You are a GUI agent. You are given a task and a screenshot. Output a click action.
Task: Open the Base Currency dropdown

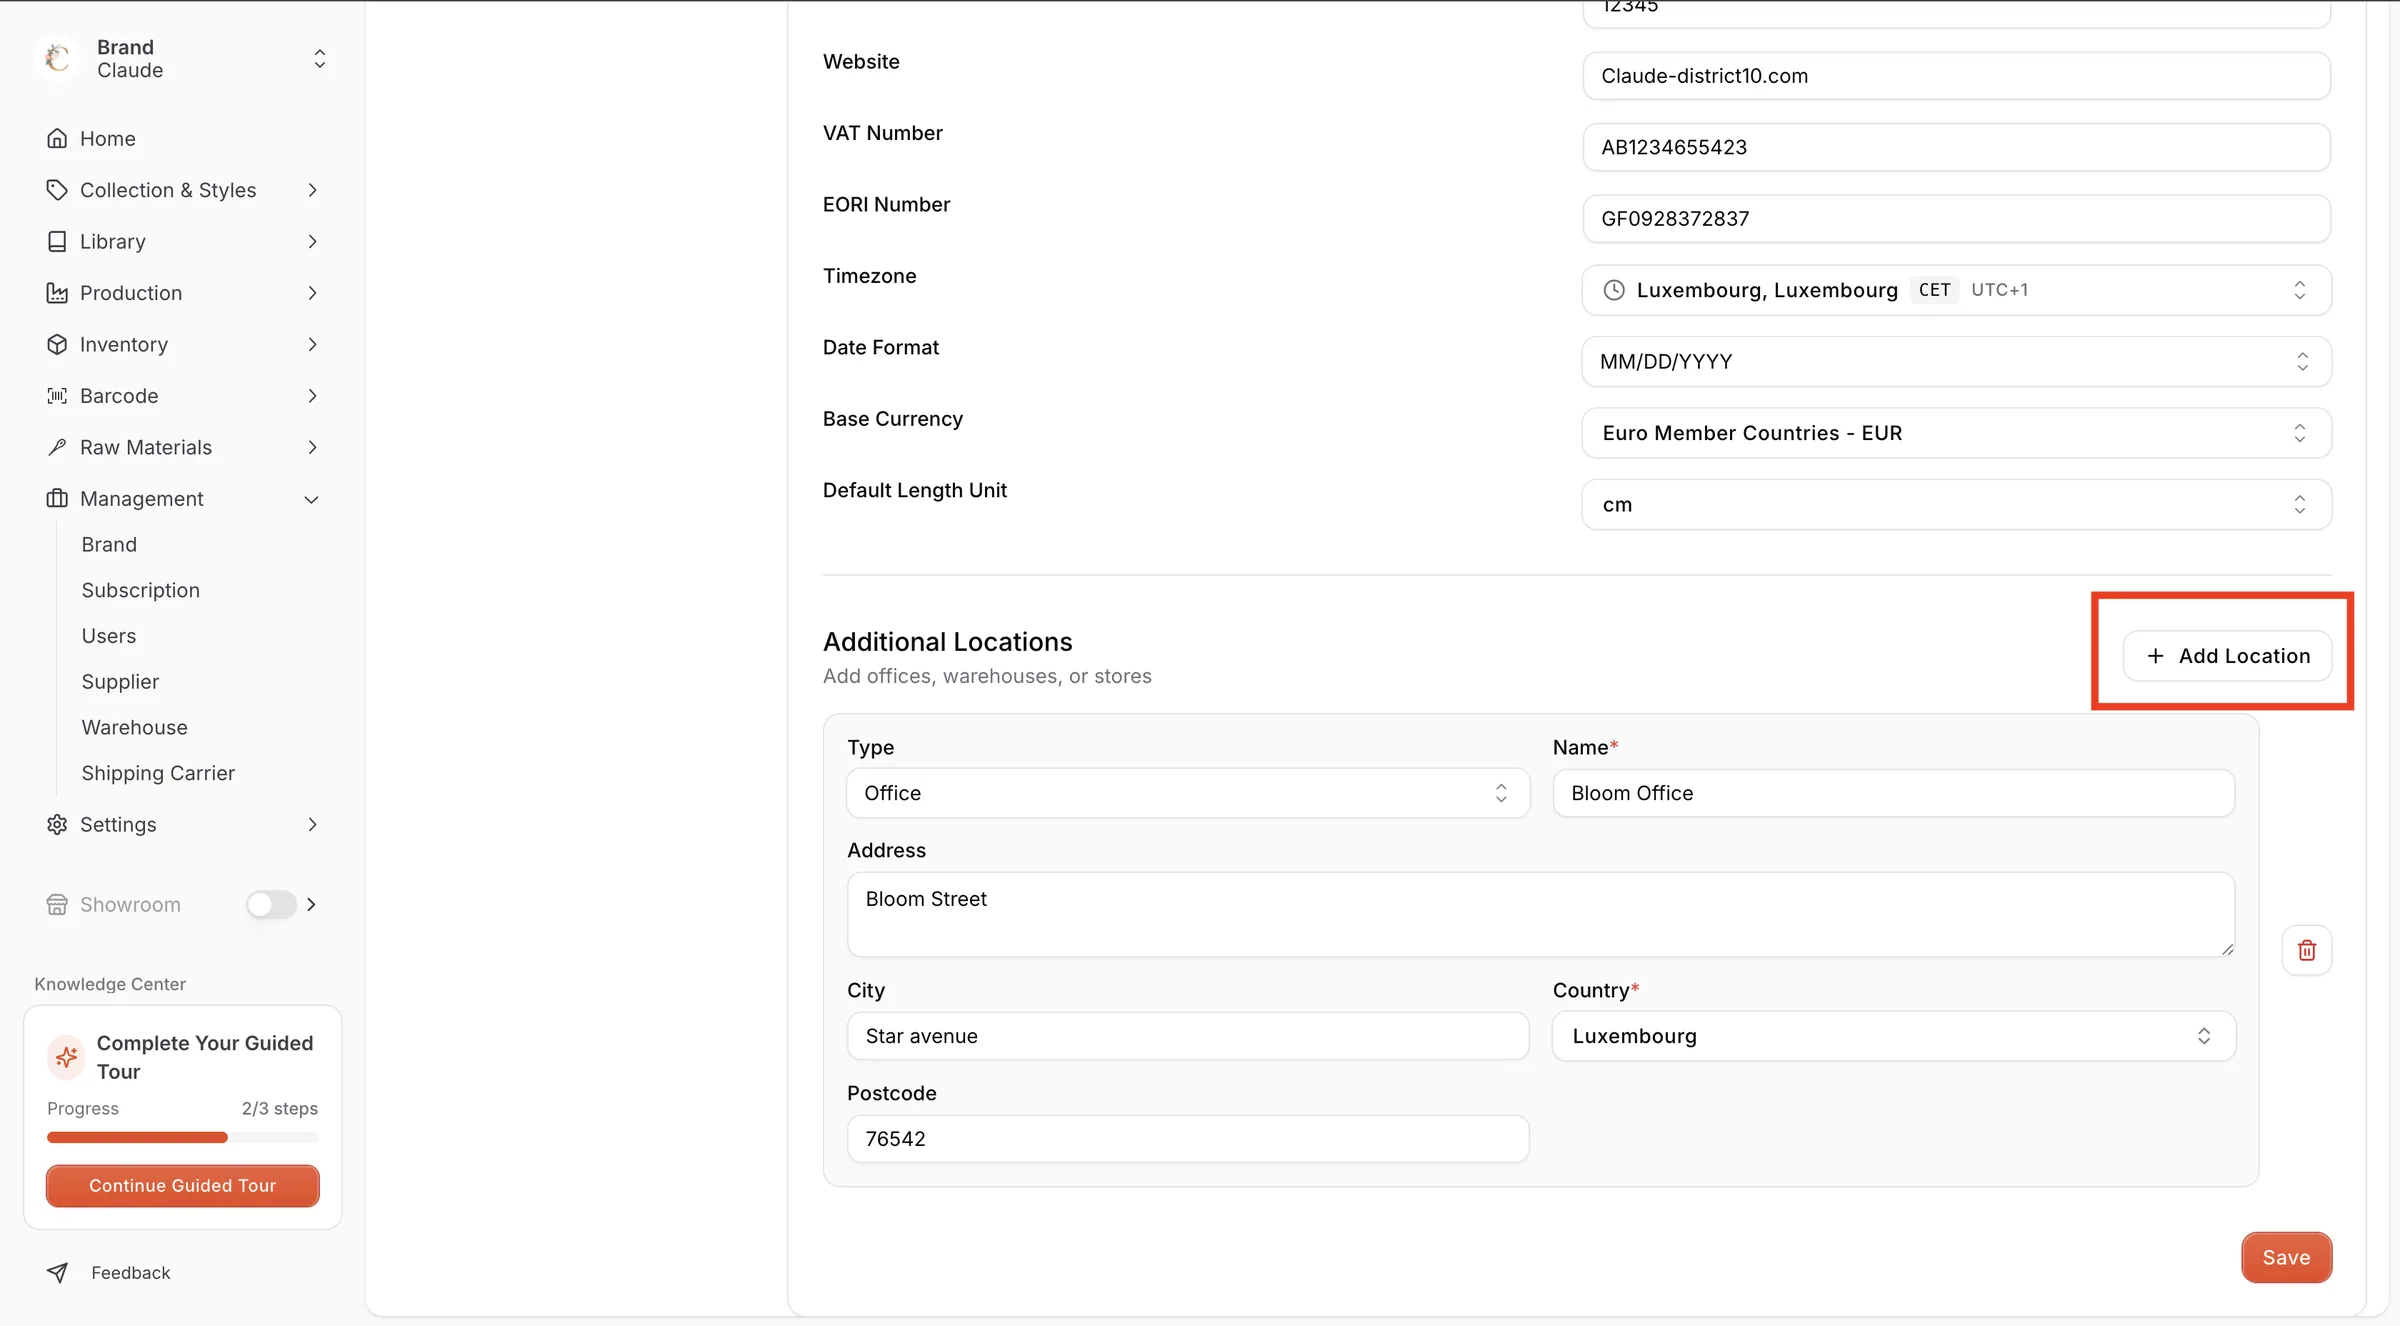[x=1956, y=433]
